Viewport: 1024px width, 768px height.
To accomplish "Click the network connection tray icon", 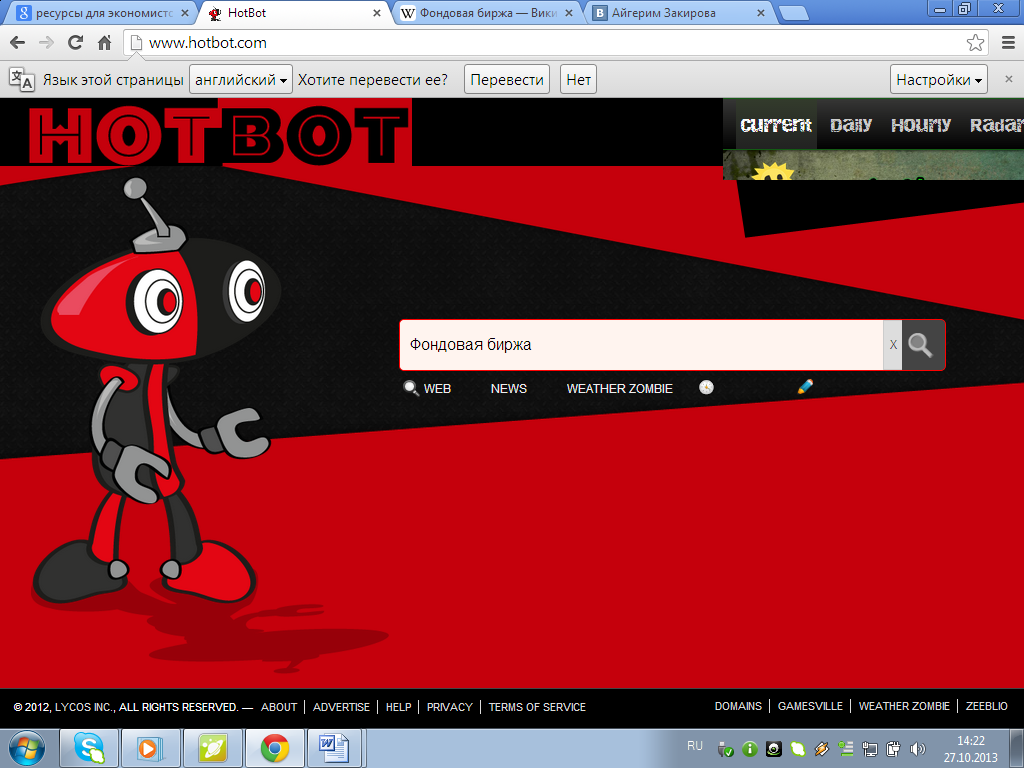I will (869, 749).
